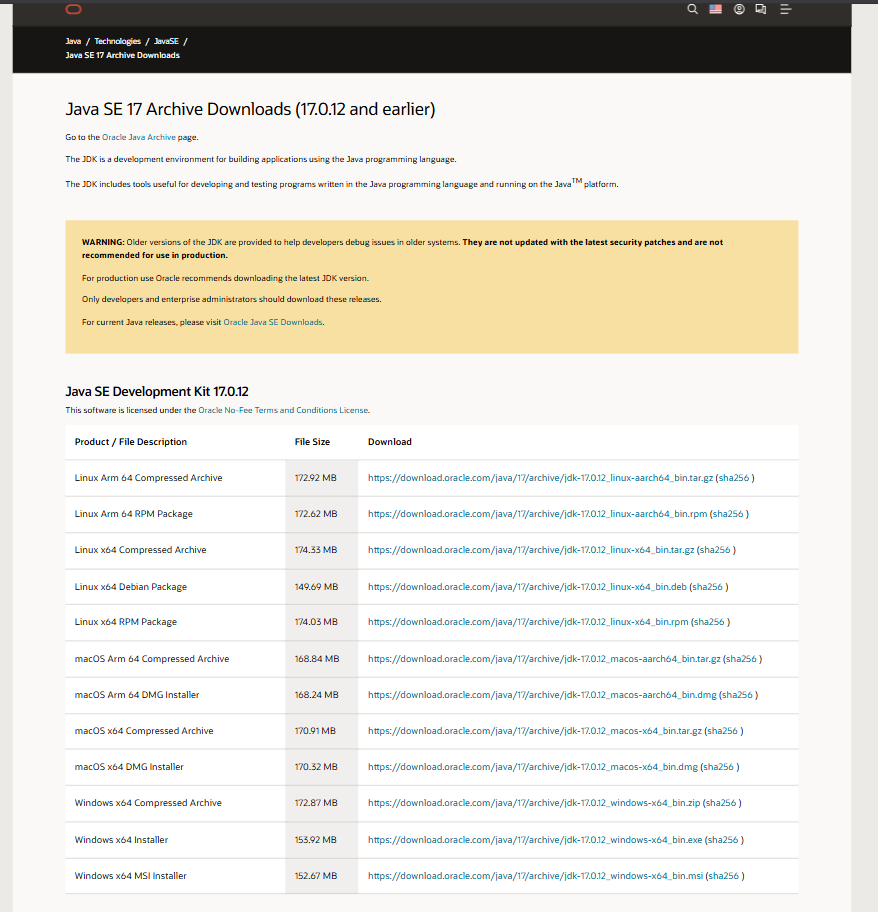Download windows-x64 exe installer link
The width and height of the screenshot is (878, 912).
click(x=535, y=840)
